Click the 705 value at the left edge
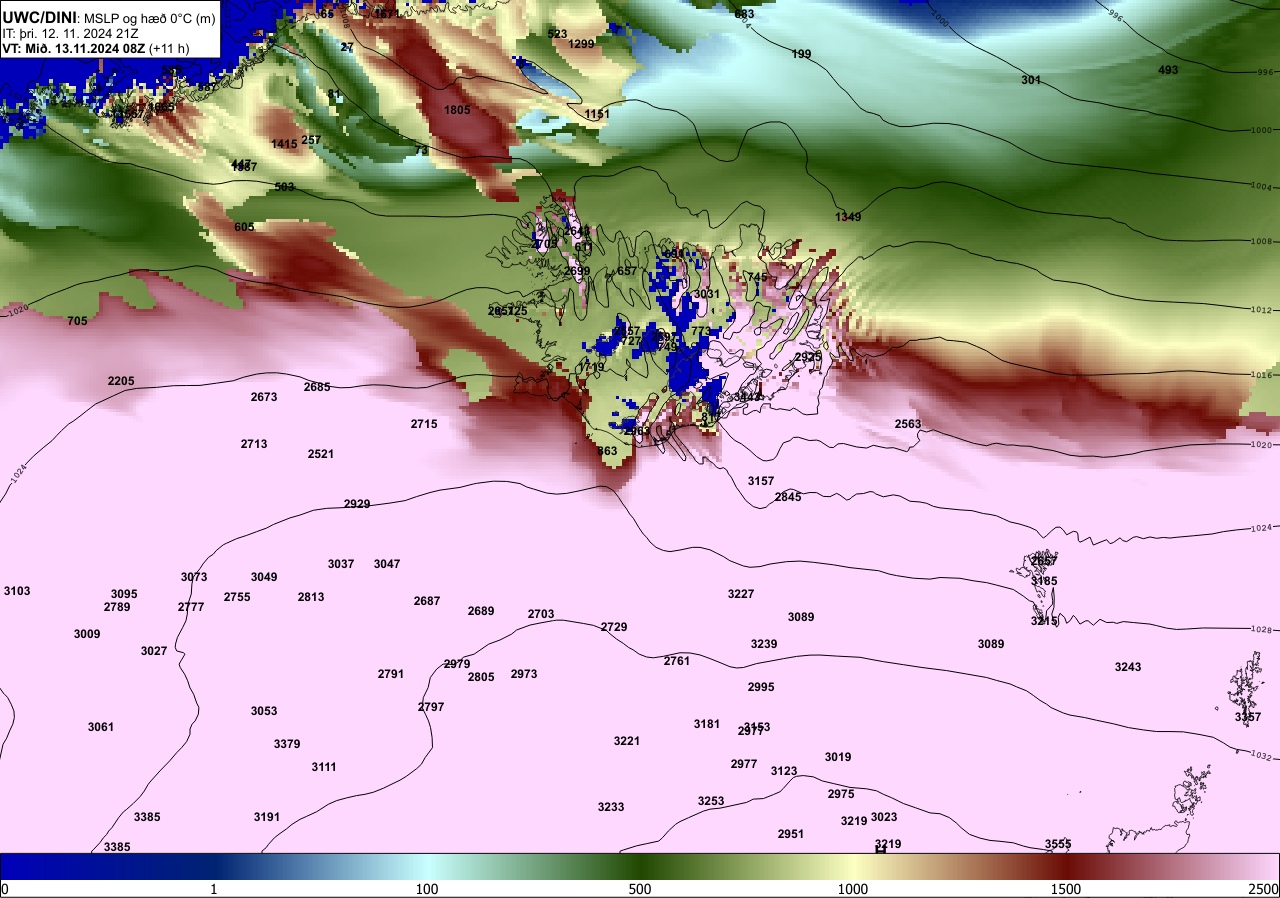The height and width of the screenshot is (898, 1280). 77,321
